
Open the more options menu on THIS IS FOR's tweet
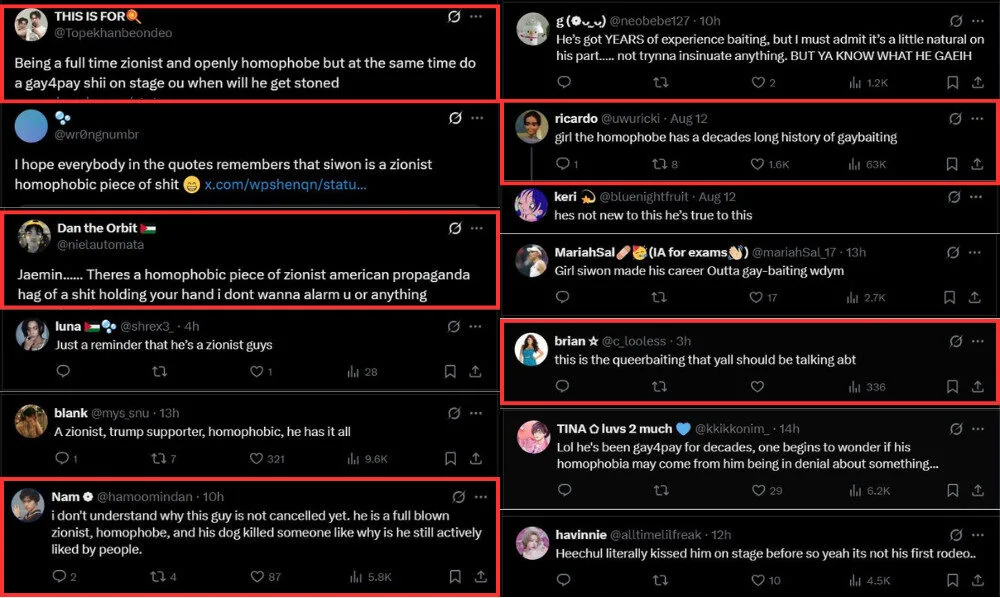click(x=477, y=16)
